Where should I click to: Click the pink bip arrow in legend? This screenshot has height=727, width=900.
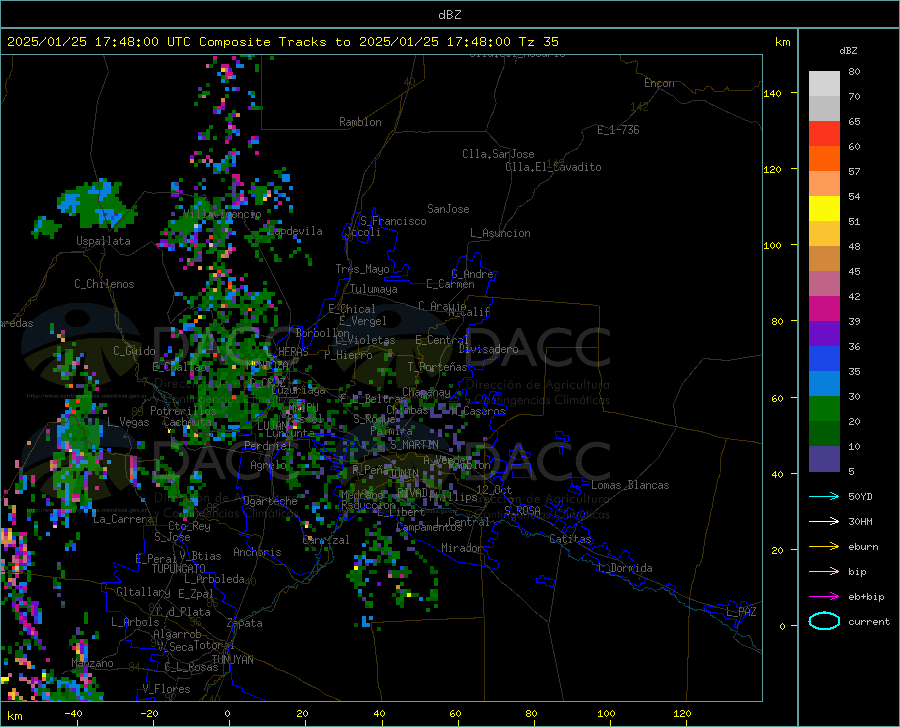[824, 572]
